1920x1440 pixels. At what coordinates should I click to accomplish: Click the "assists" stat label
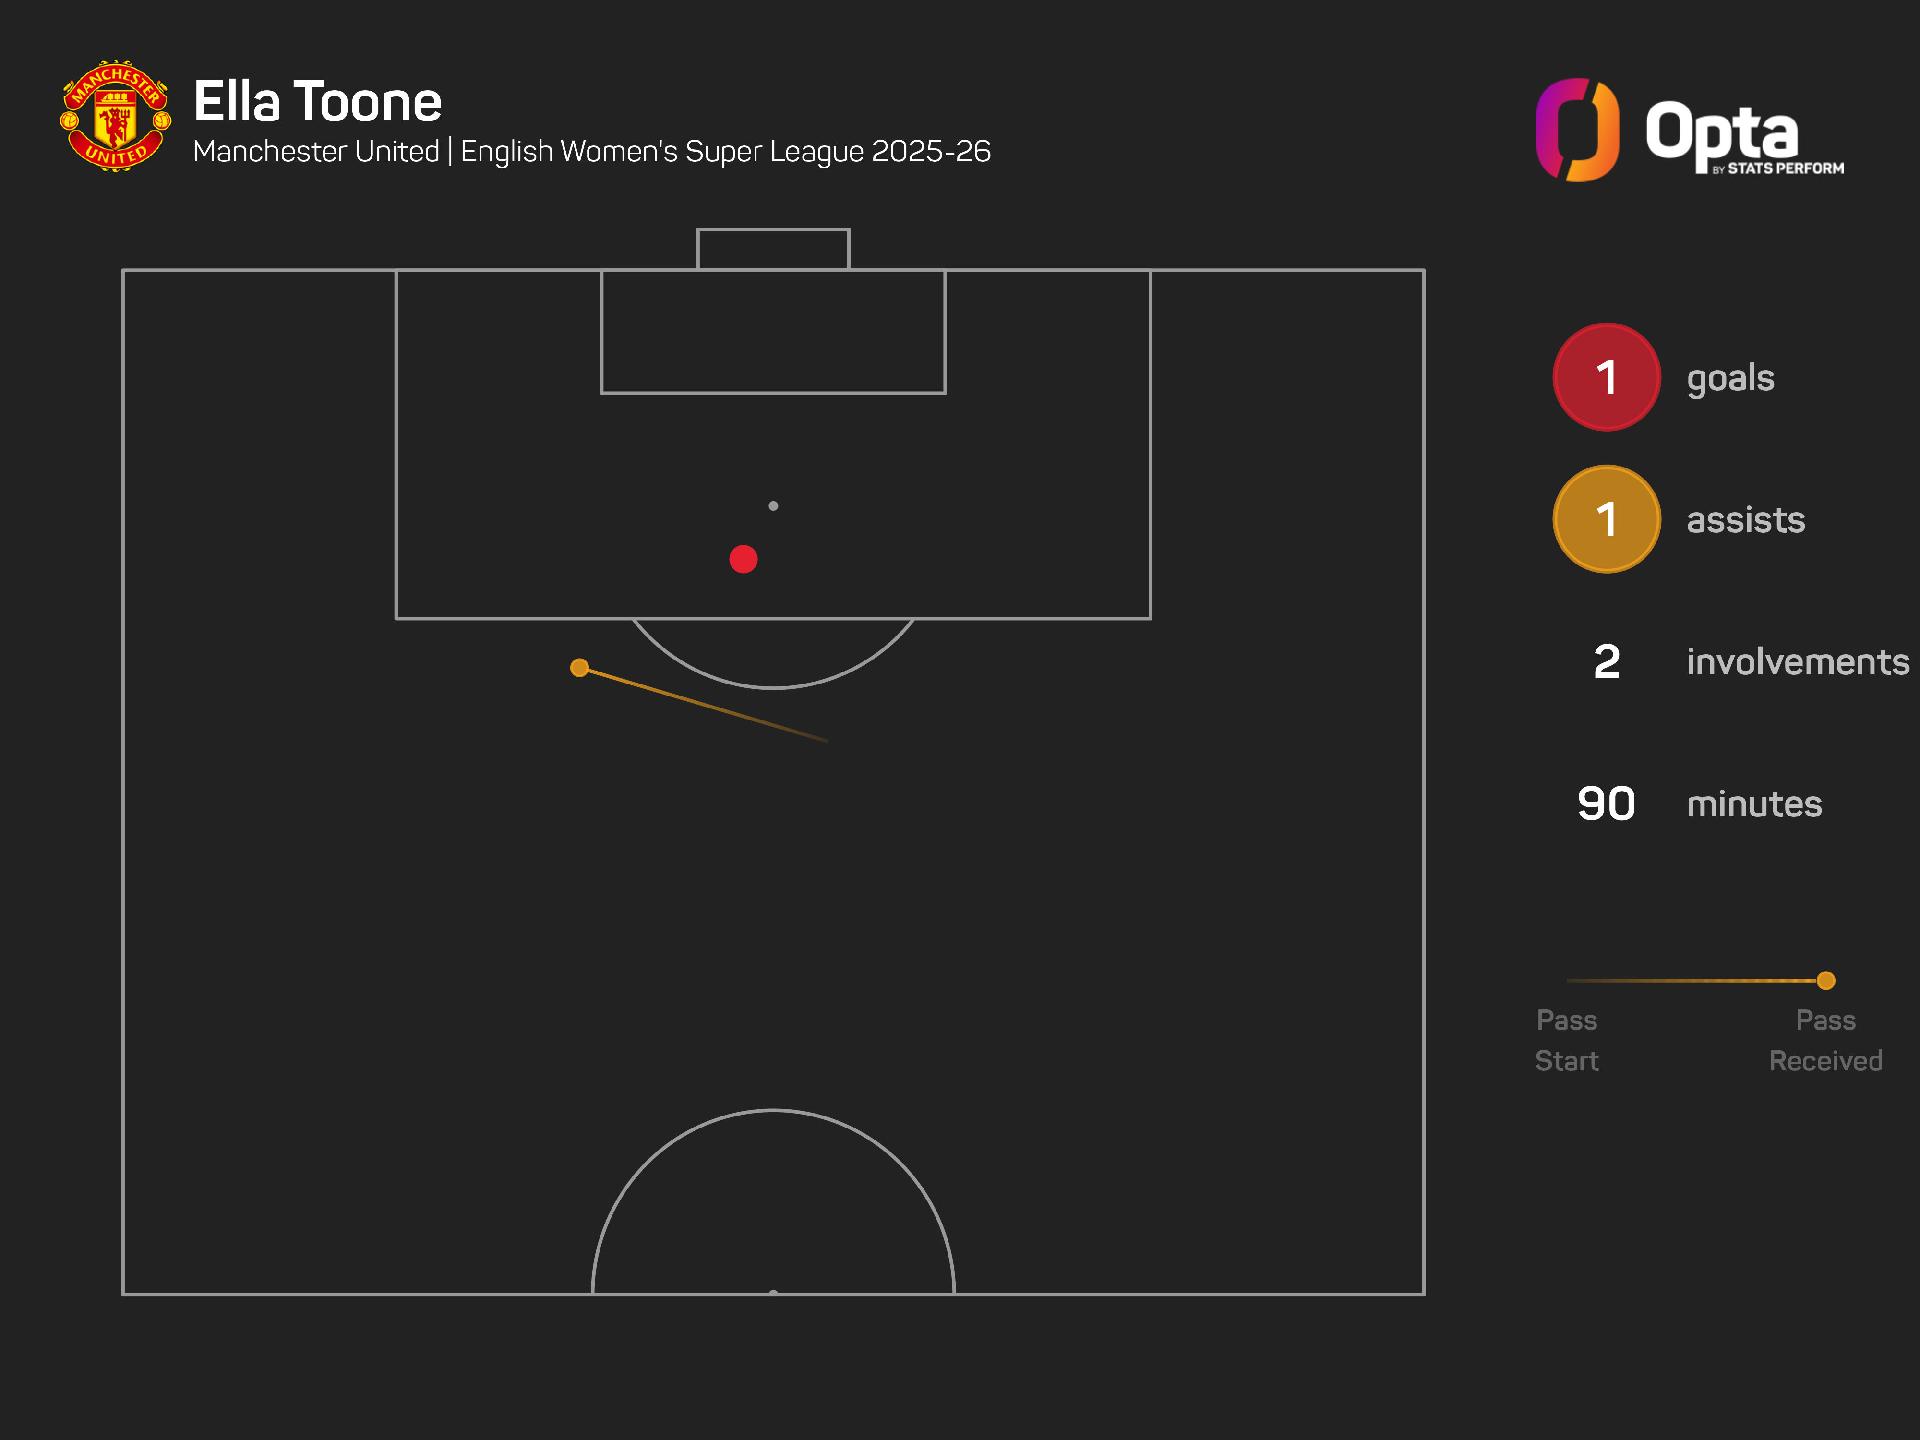1746,520
